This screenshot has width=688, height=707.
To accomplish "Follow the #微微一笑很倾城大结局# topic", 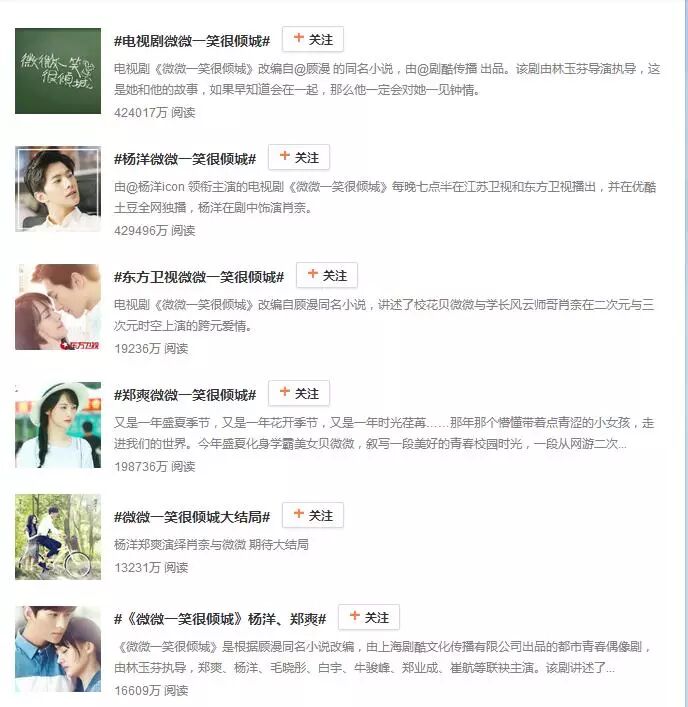I will (x=312, y=515).
